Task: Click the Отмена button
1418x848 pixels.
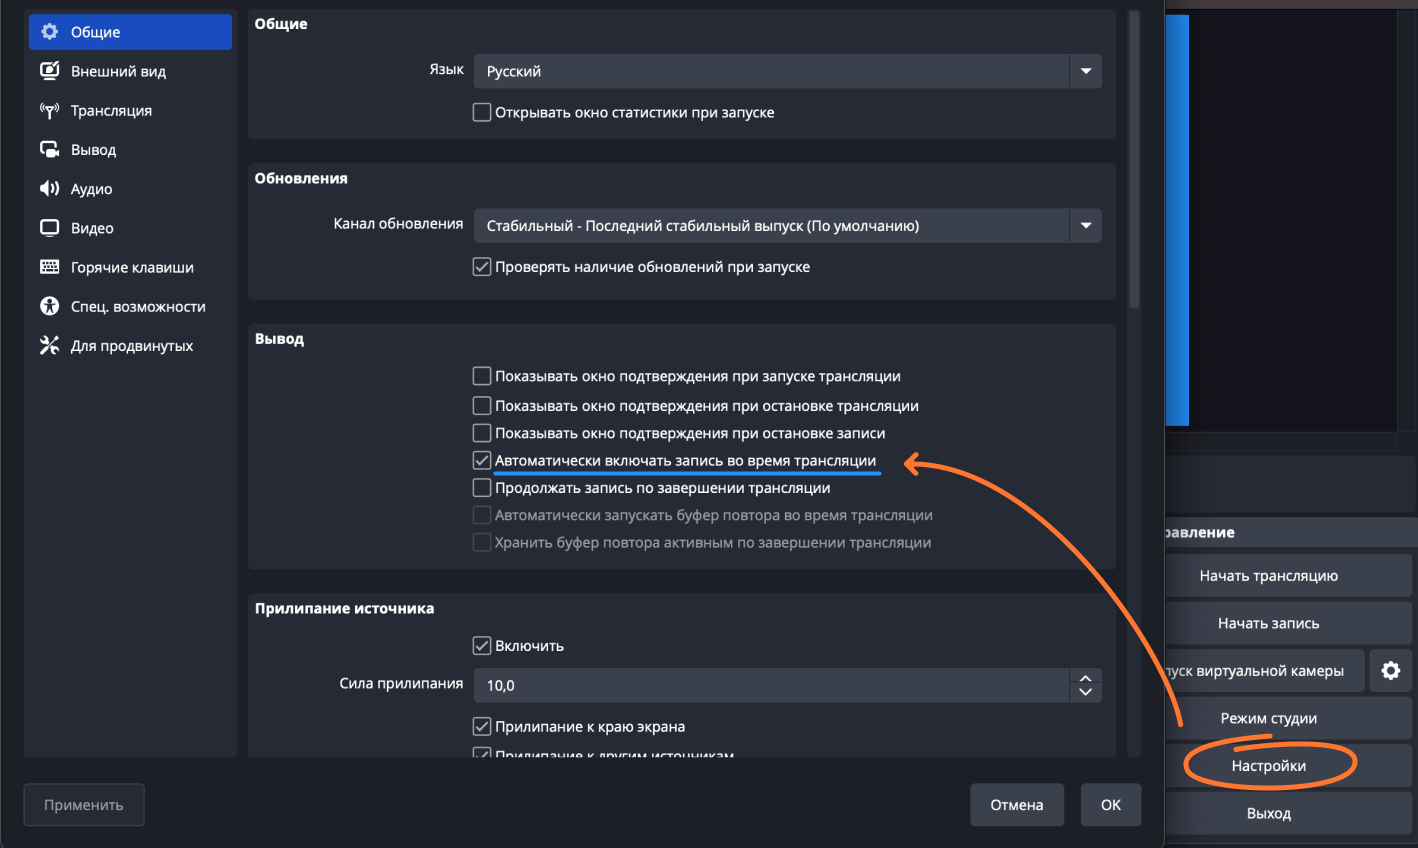Action: coord(1016,805)
